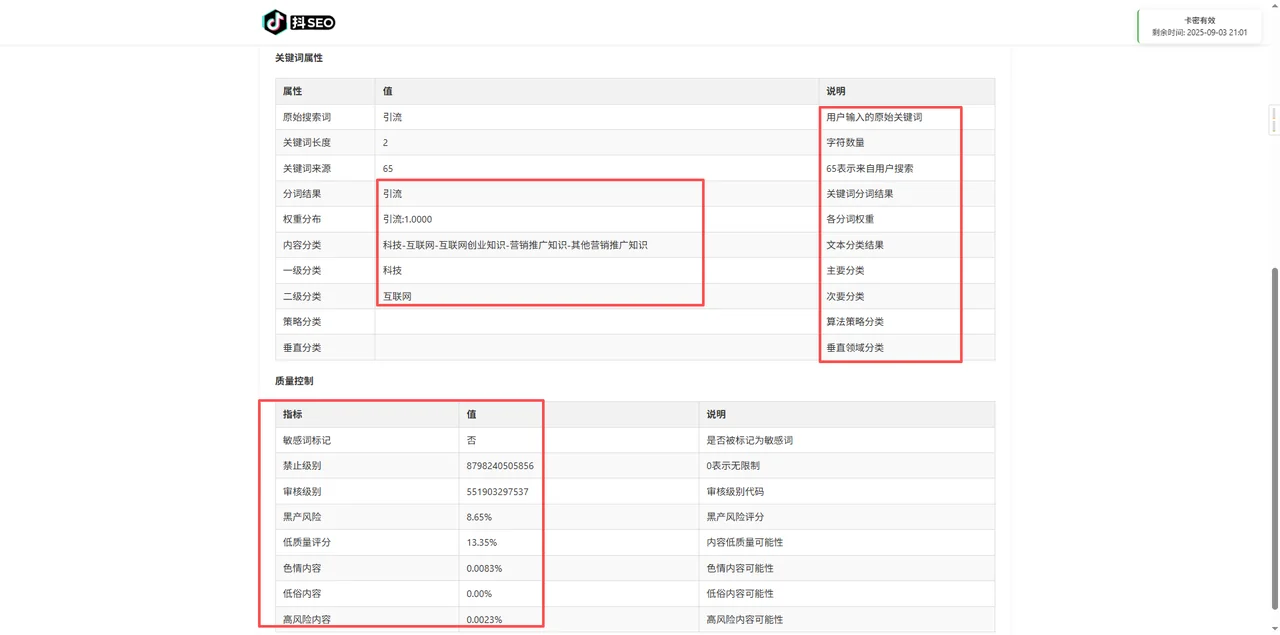Click the 主要分类 description
Viewport: 1280px width, 635px height.
845,270
